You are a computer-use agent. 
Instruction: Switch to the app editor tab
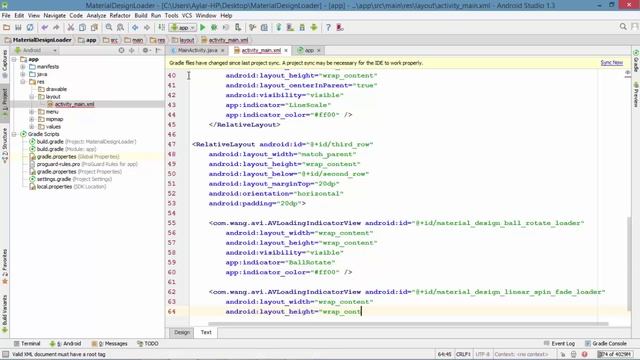[309, 50]
